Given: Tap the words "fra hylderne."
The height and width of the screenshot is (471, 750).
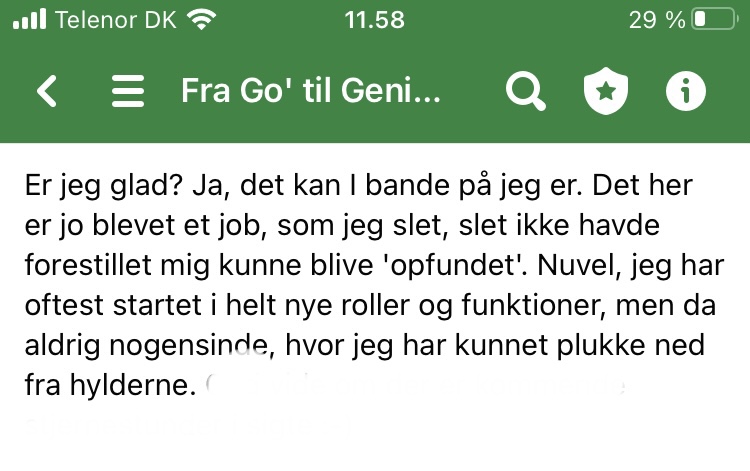Looking at the screenshot, I should (x=107, y=385).
